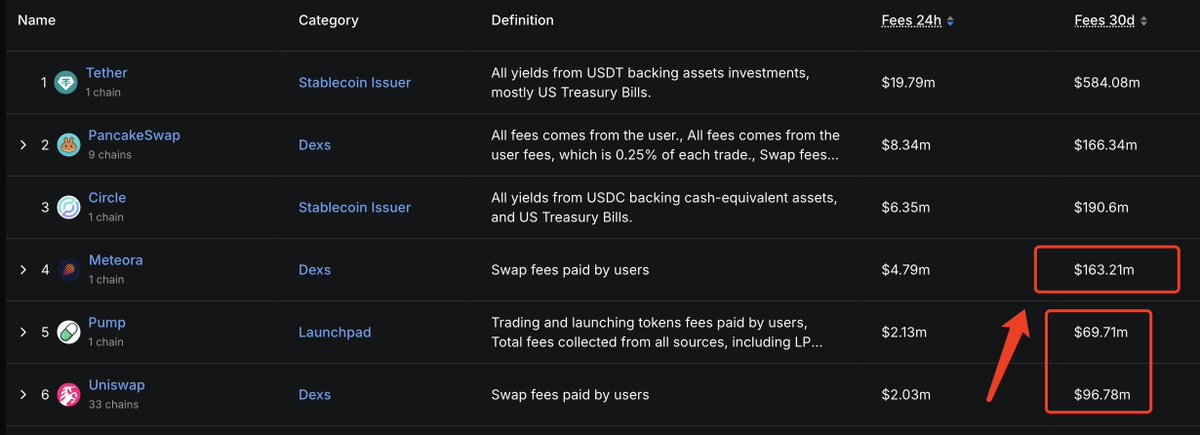Screen dimensions: 1200x435
Task: Sort by the Fees 24h arrow icon
Action: click(x=950, y=20)
